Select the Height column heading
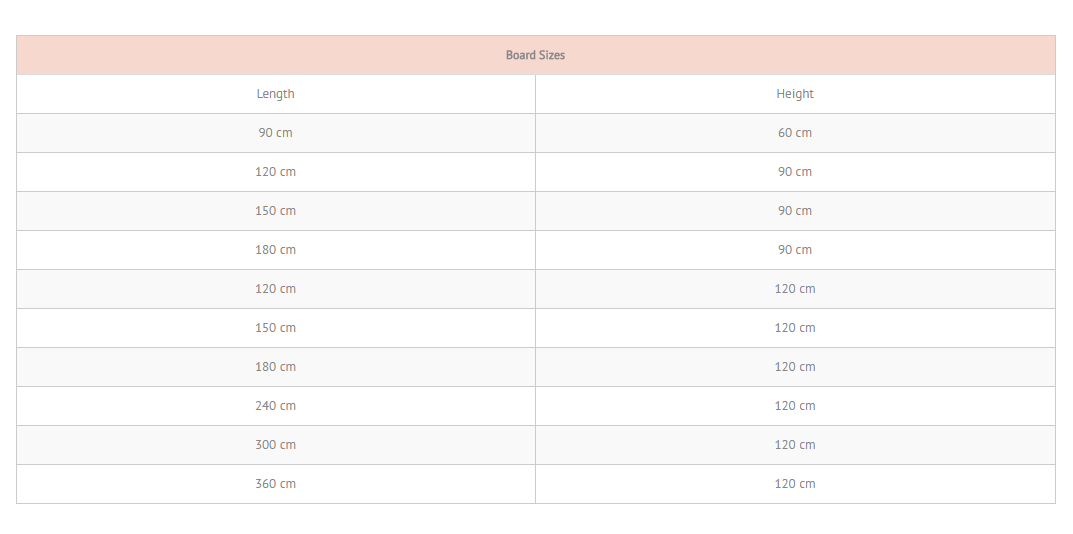Image resolution: width=1073 pixels, height=534 pixels. (795, 94)
